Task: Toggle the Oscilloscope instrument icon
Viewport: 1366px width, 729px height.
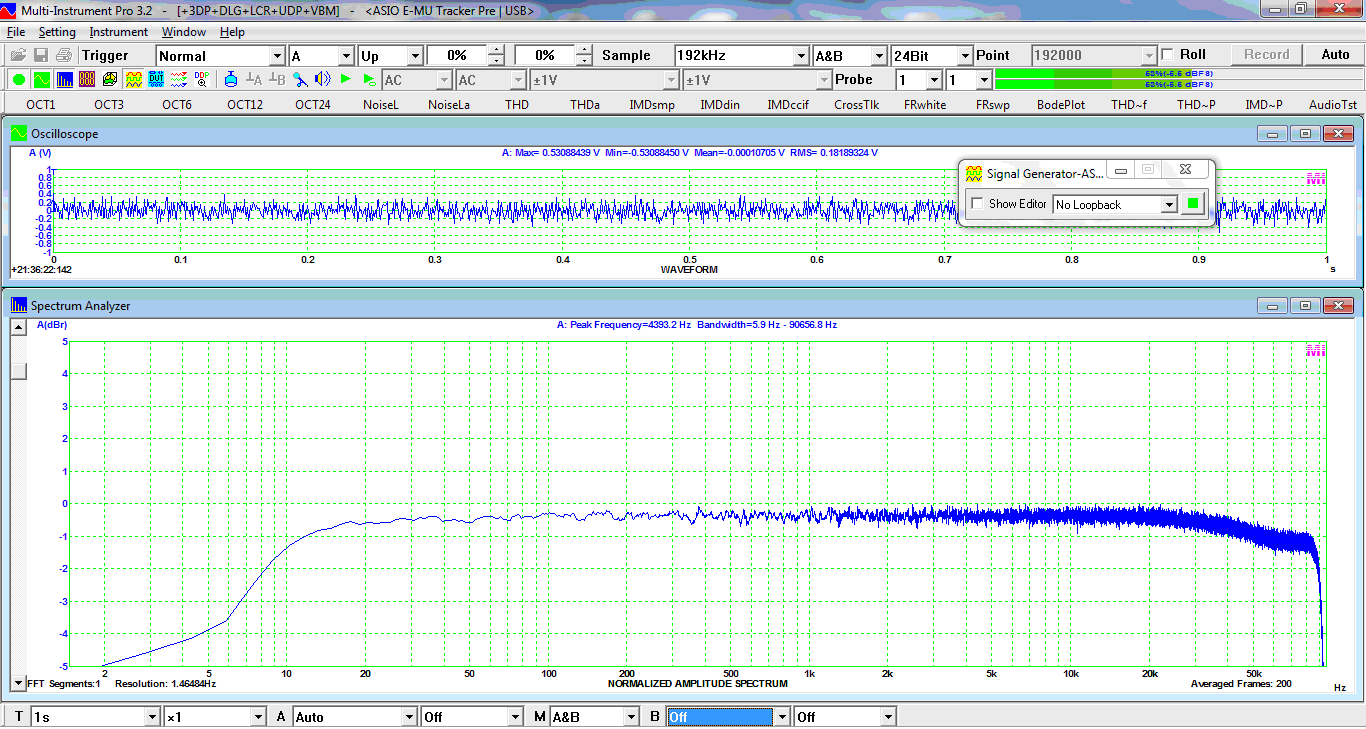Action: click(x=41, y=79)
